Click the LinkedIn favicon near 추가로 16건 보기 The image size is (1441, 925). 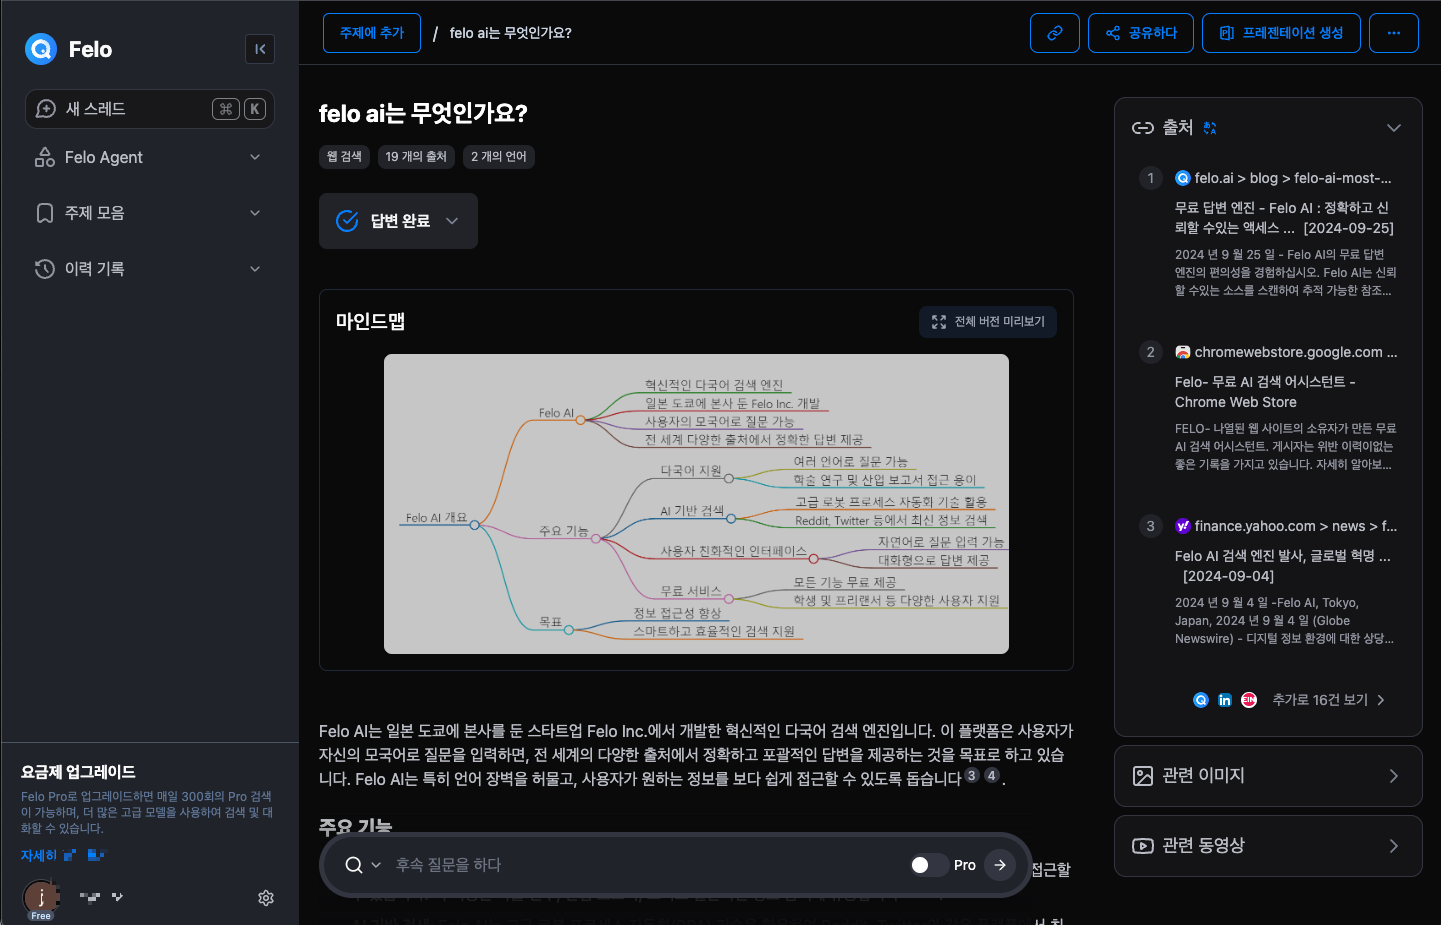[1225, 700]
